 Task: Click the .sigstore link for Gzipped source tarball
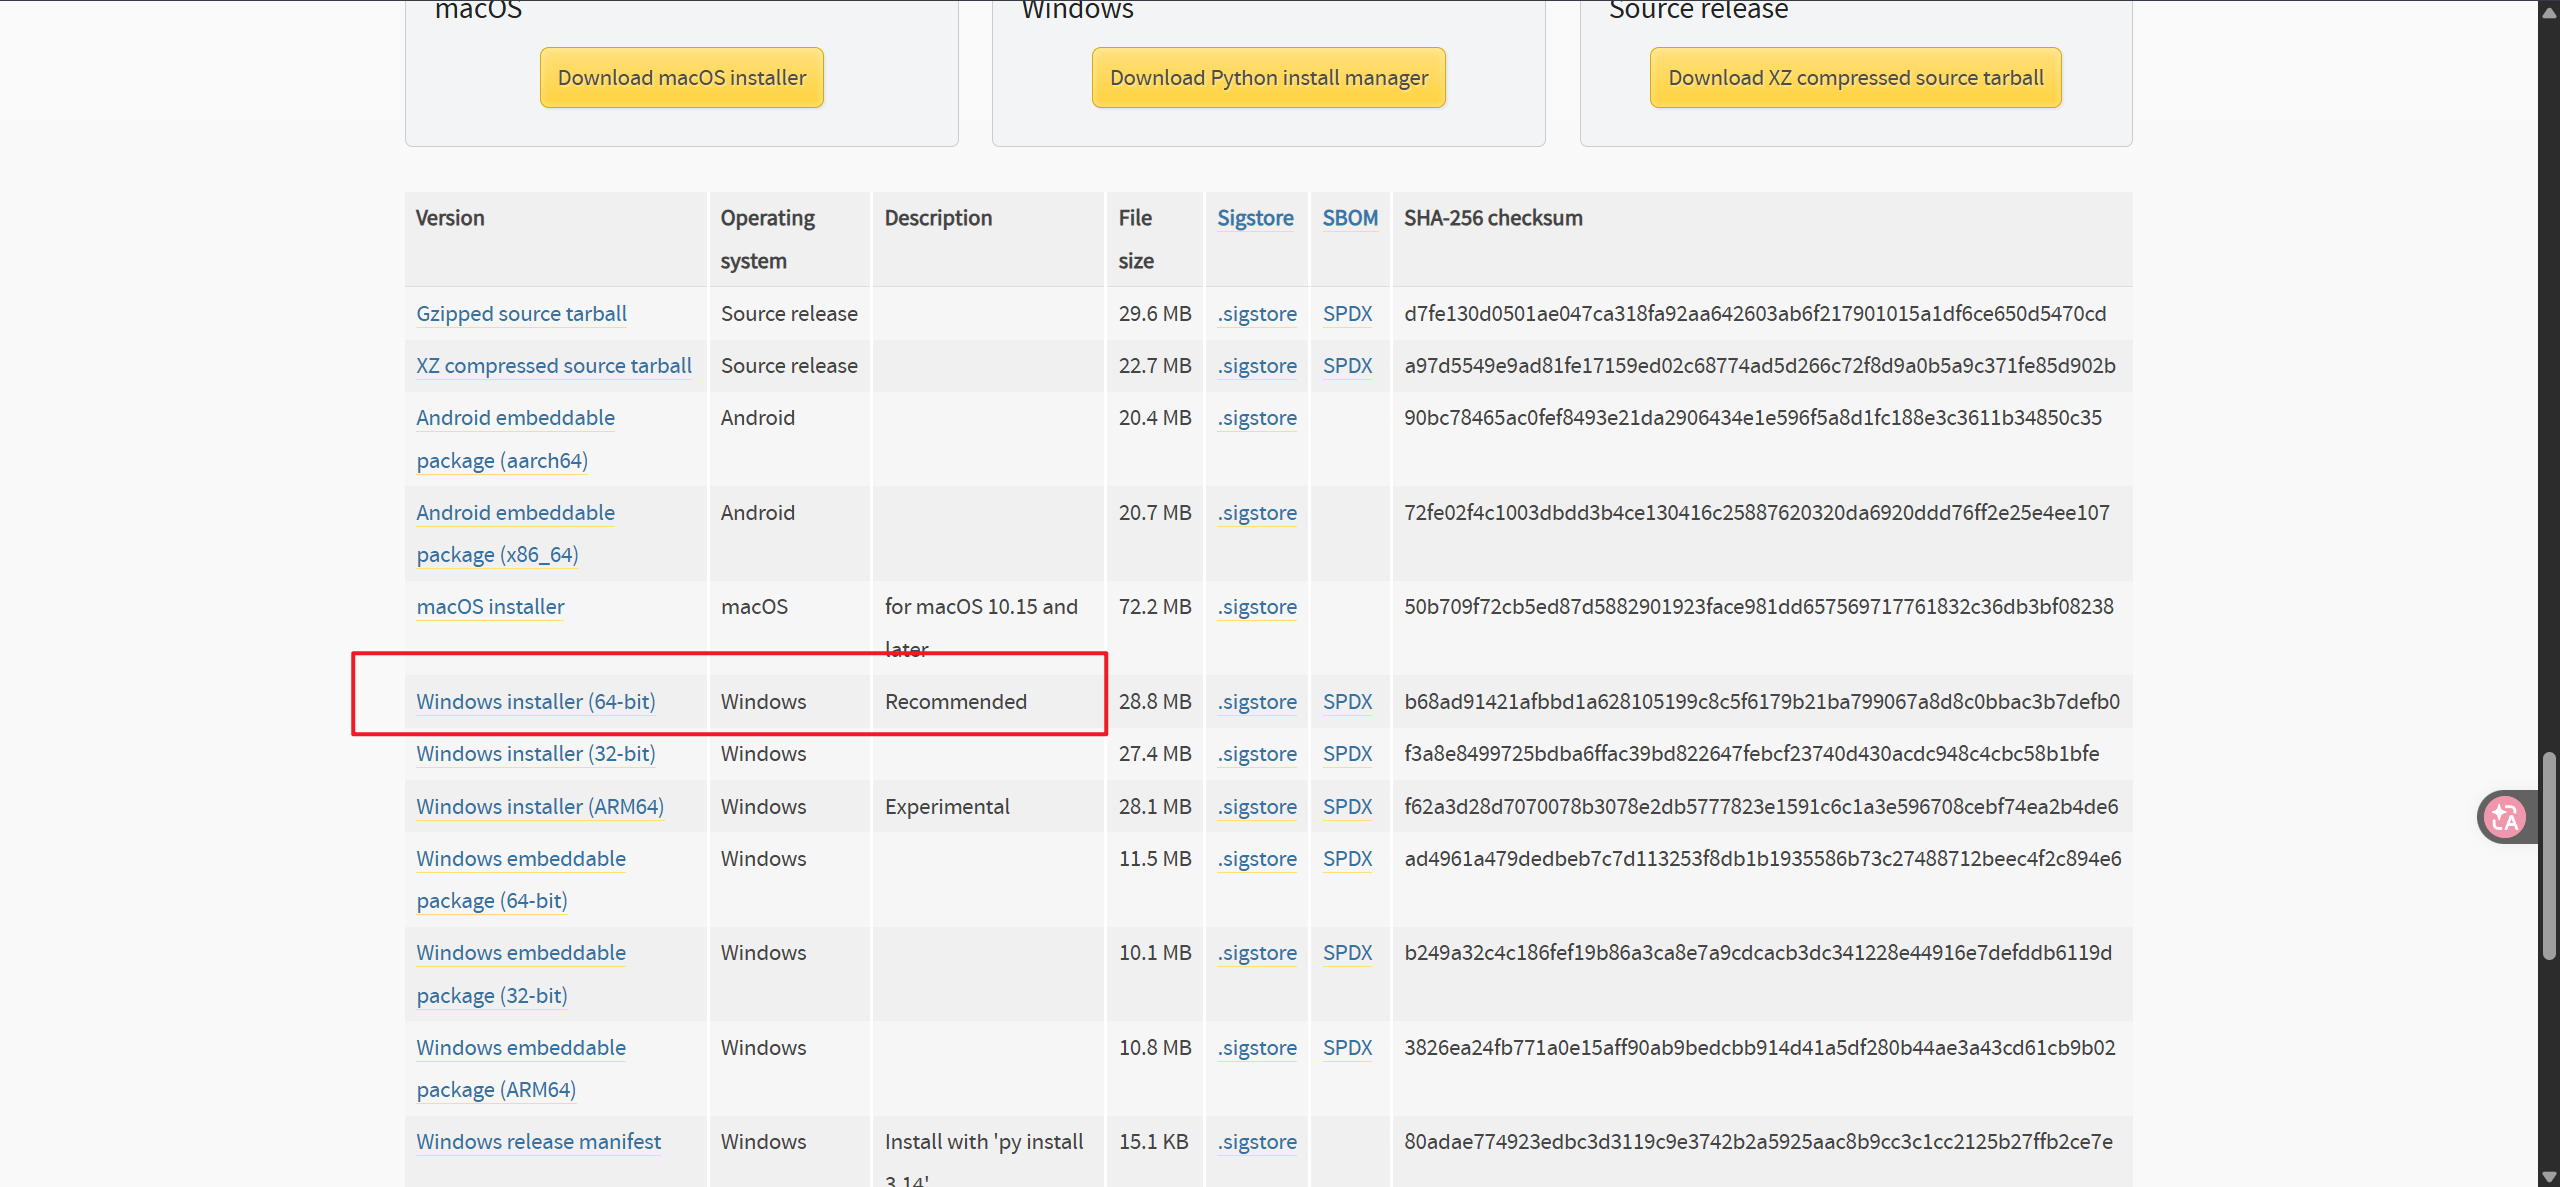(1257, 314)
